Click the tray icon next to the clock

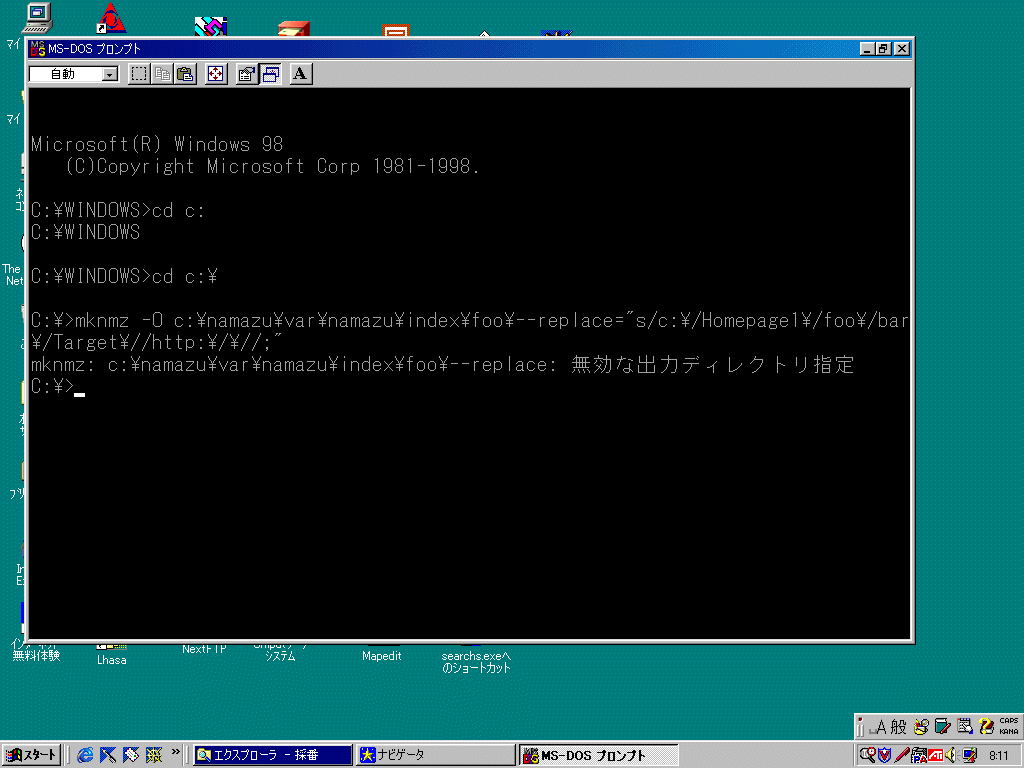[x=969, y=755]
